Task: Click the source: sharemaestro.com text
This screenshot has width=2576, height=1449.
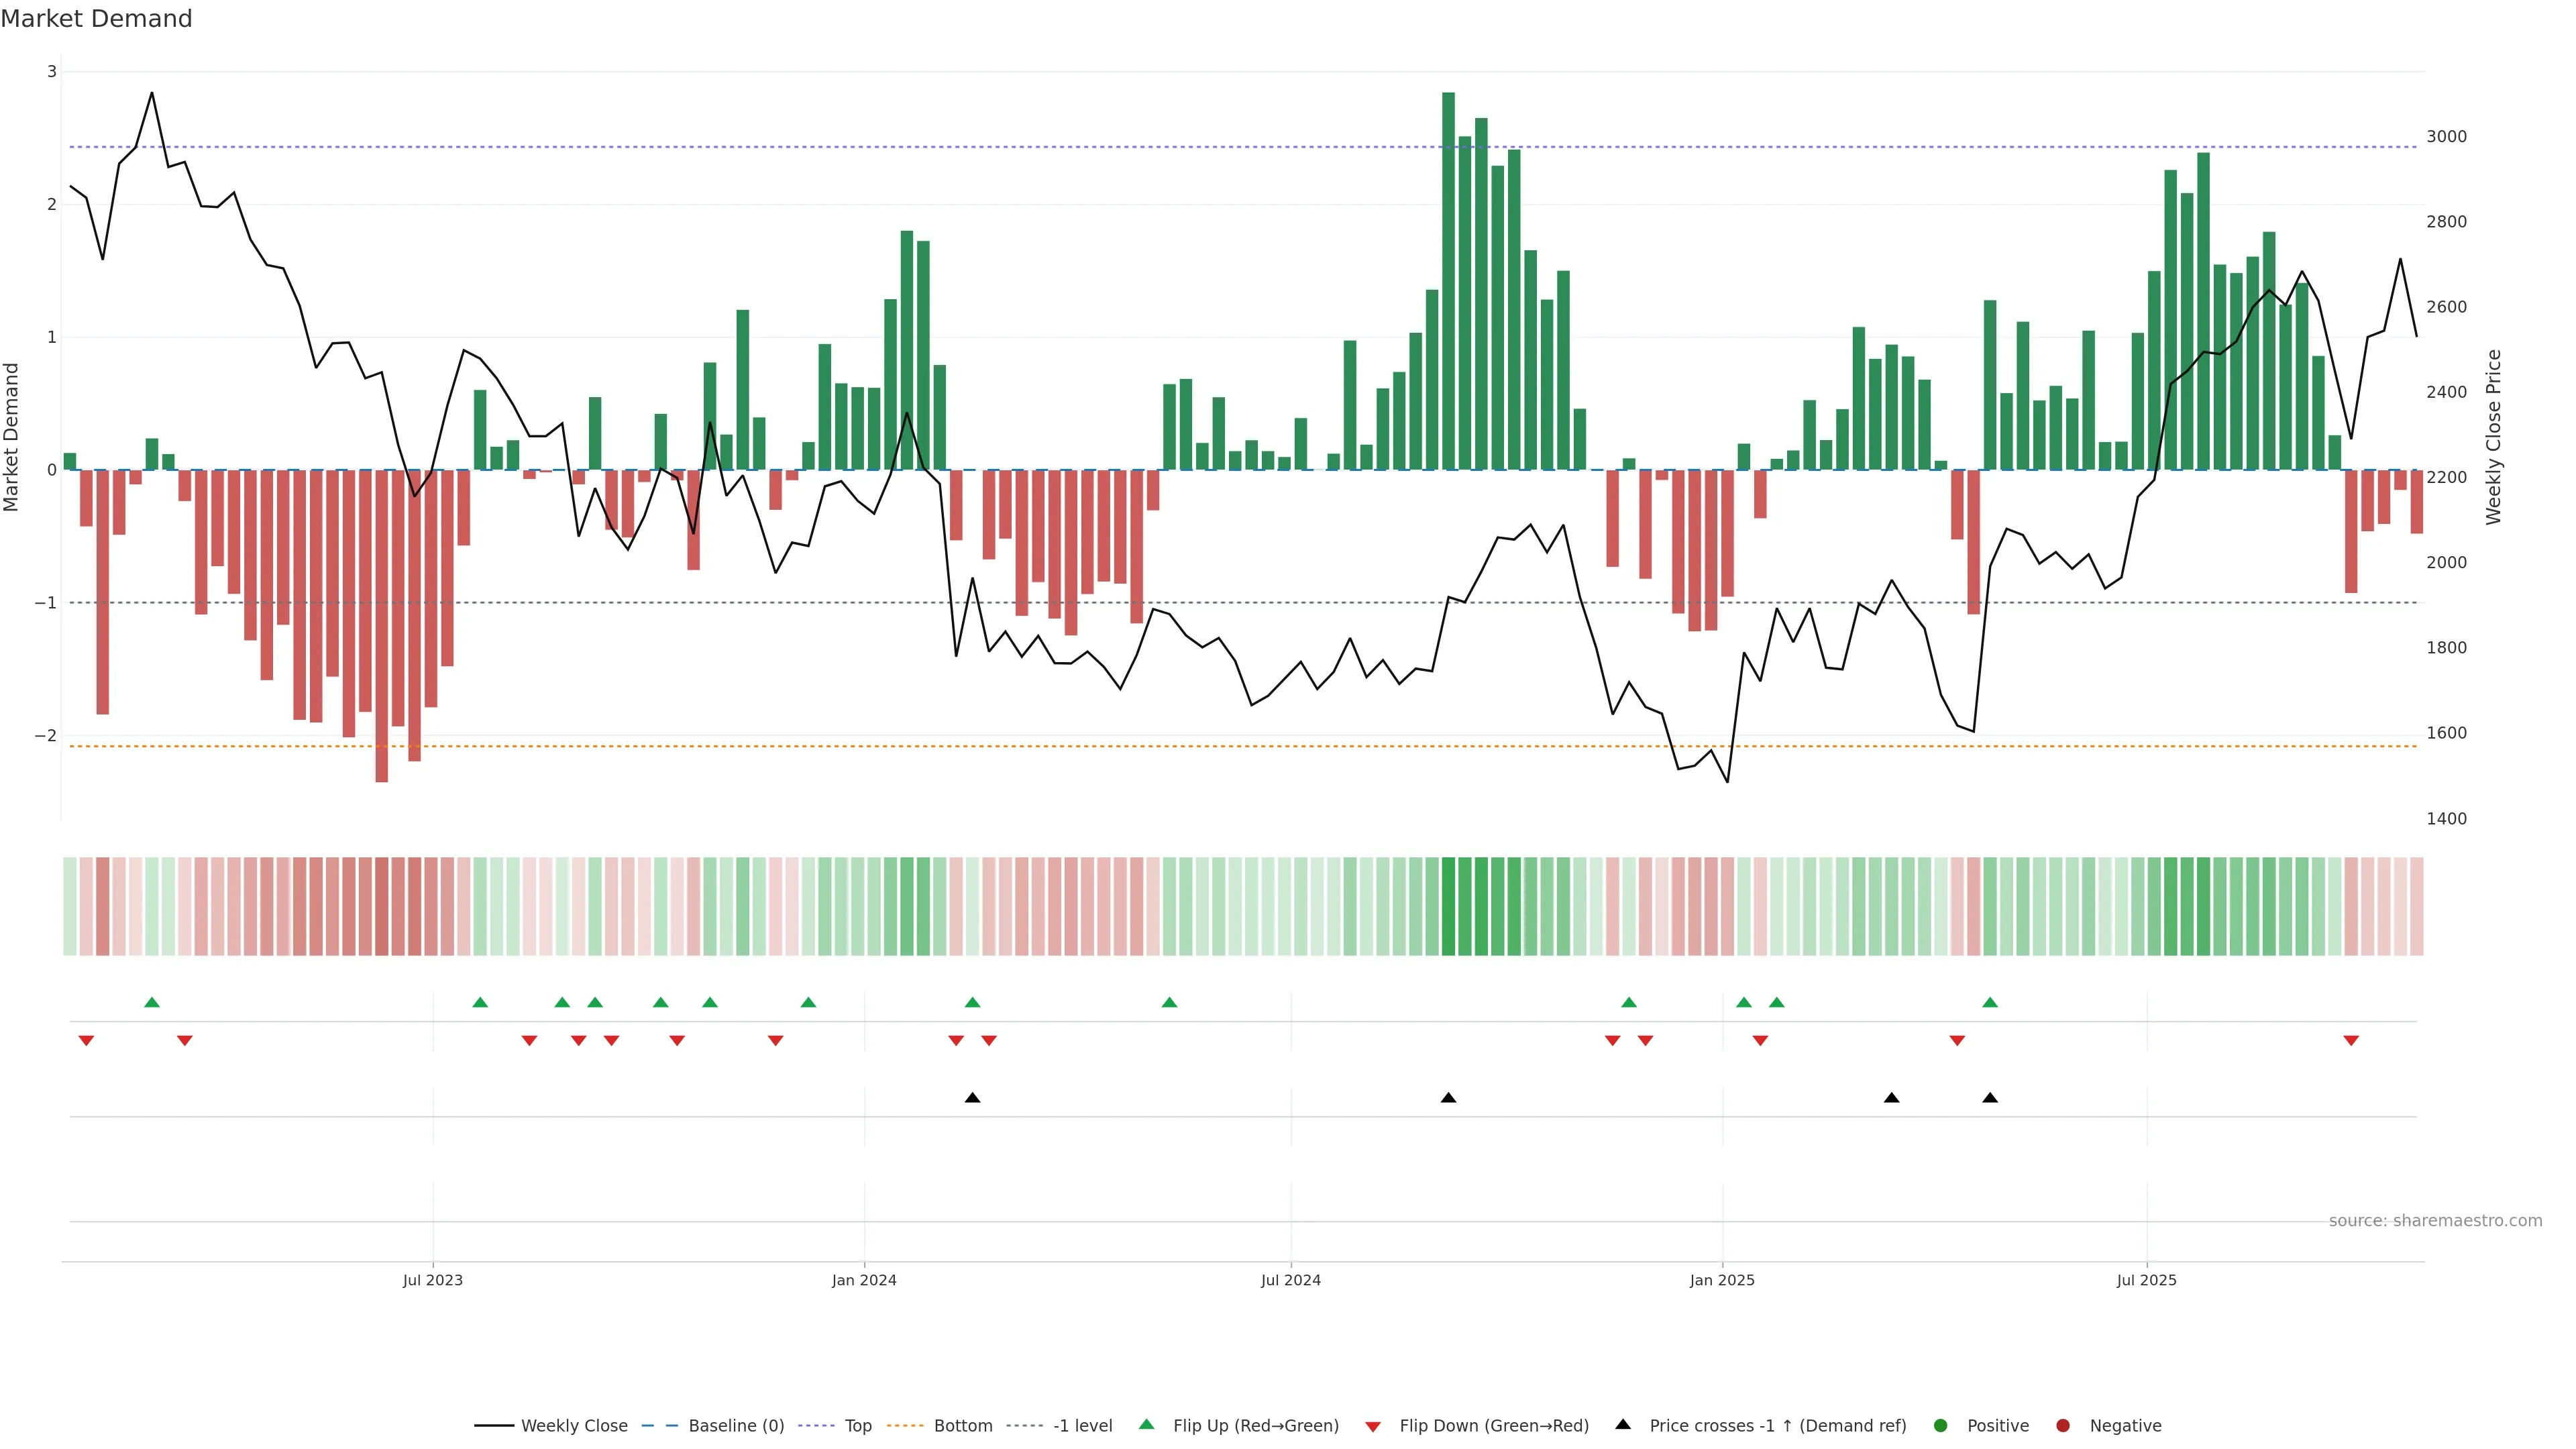Action: click(2435, 1220)
